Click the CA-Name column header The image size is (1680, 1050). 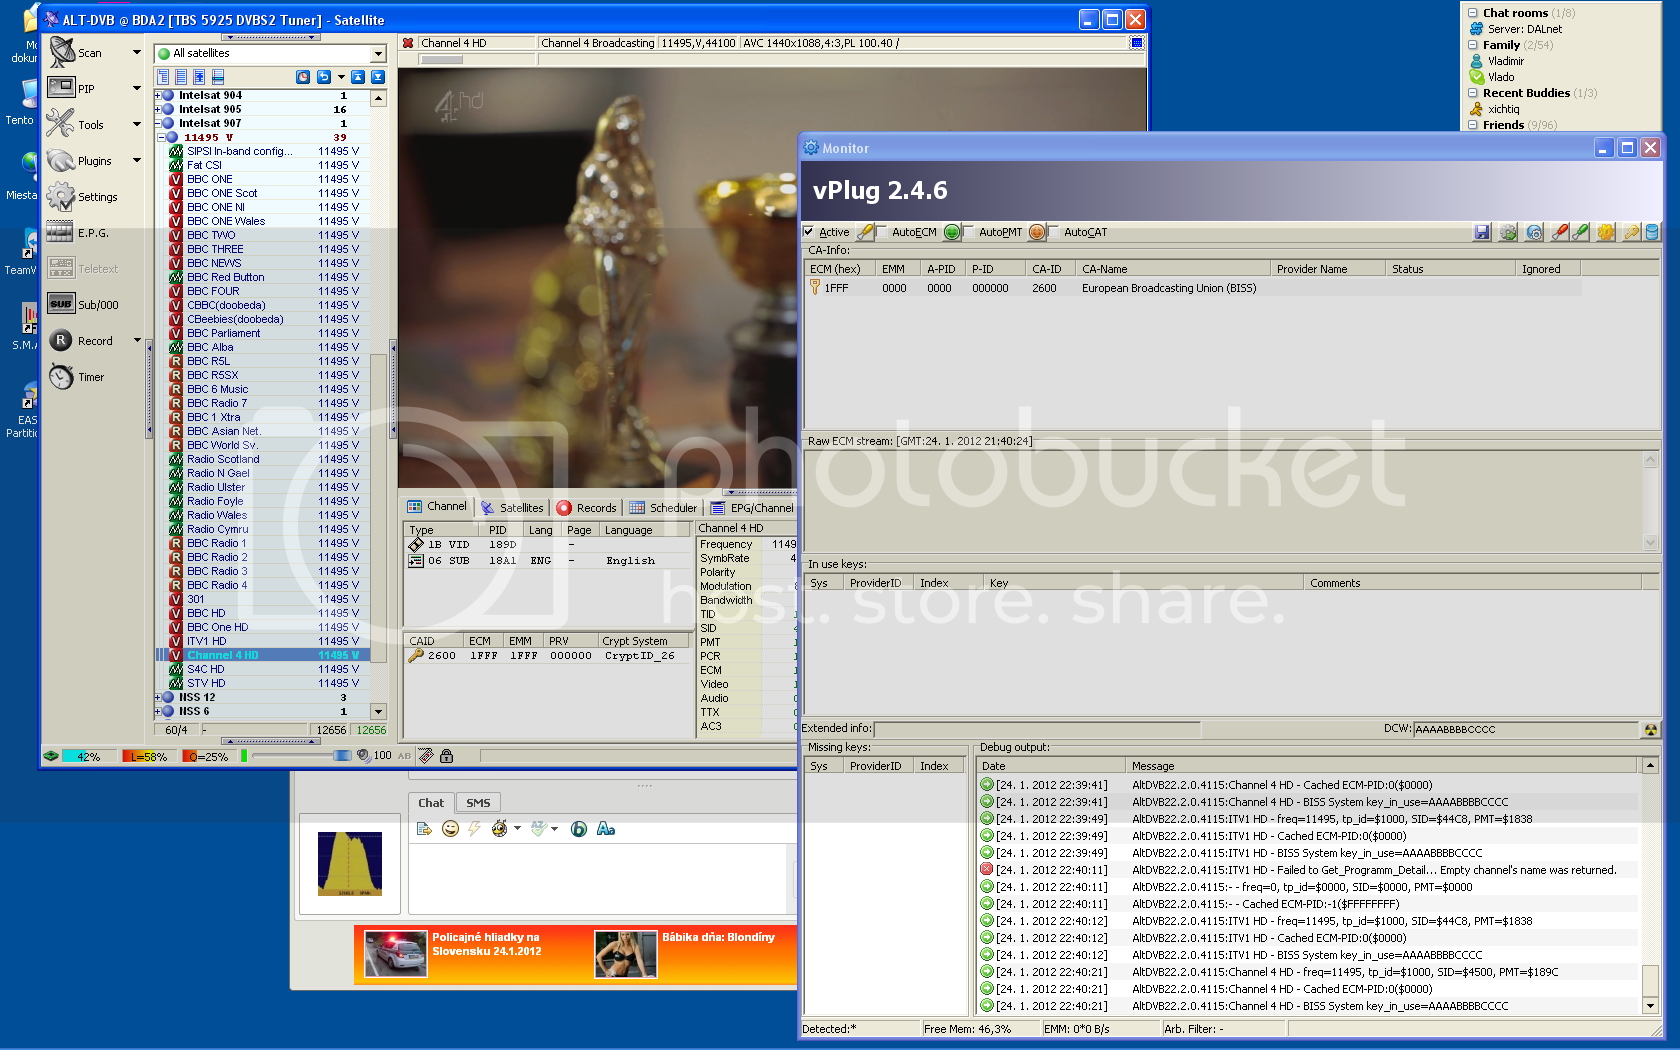tap(1172, 269)
